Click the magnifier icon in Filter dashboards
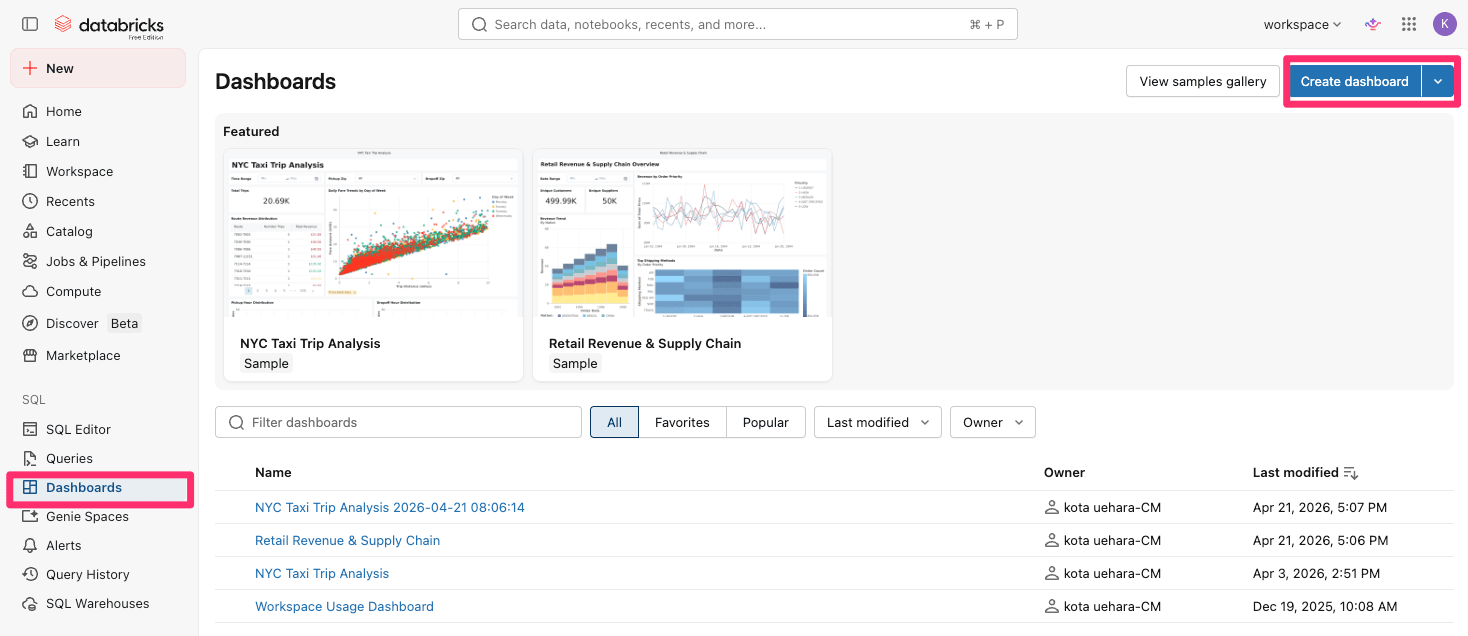This screenshot has height=636, width=1468. coord(237,422)
